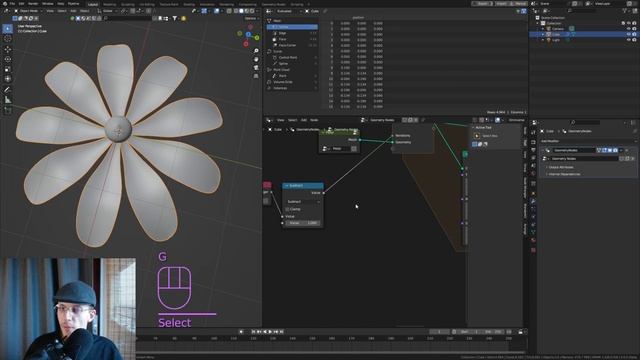Toggle GeometryNodes modifier edit mode display

(x=604, y=150)
